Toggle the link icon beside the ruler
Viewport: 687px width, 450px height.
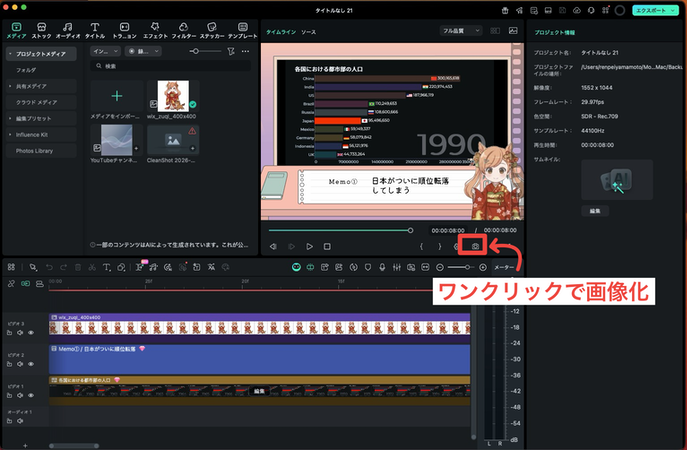pyautogui.click(x=11, y=284)
